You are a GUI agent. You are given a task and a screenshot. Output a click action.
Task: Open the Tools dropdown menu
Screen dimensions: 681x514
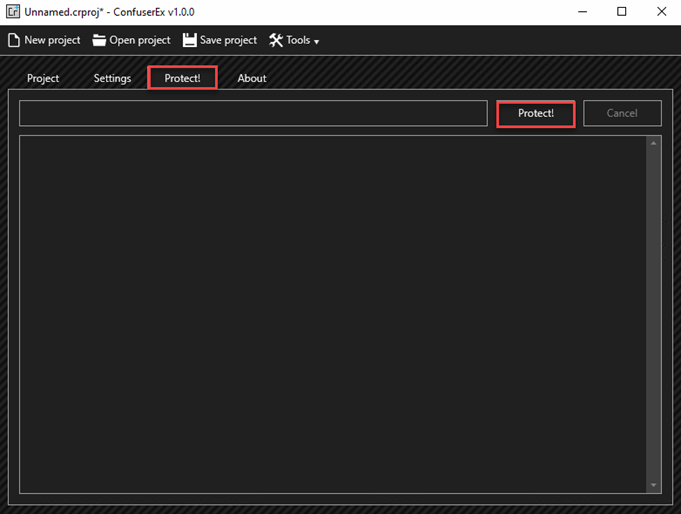[x=294, y=40]
